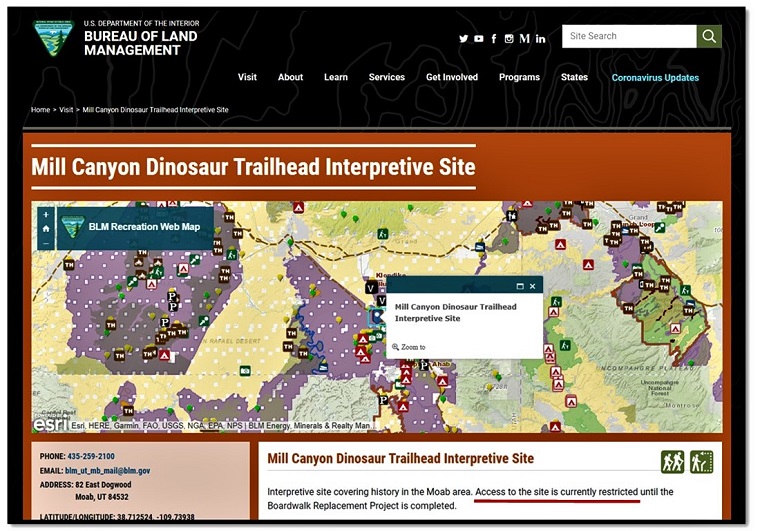Image resolution: width=760 pixels, height=531 pixels.
Task: Open the BLM Medium icon
Action: click(524, 38)
